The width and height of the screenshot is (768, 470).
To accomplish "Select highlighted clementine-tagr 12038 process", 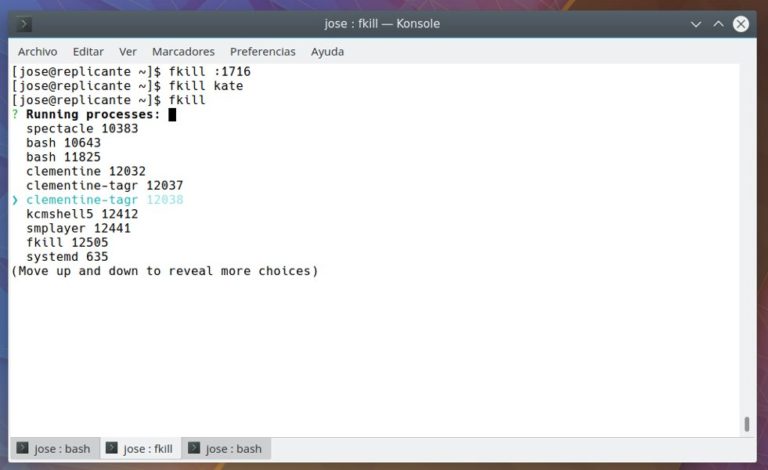I will click(x=104, y=200).
